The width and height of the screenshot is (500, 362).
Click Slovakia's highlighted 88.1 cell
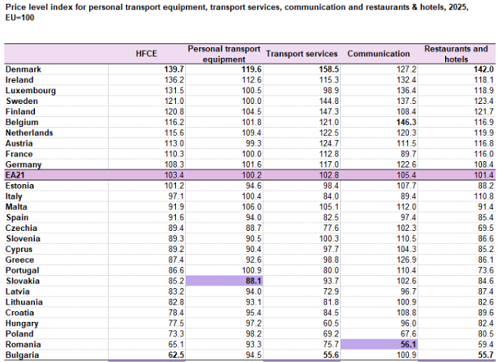pyautogui.click(x=224, y=281)
